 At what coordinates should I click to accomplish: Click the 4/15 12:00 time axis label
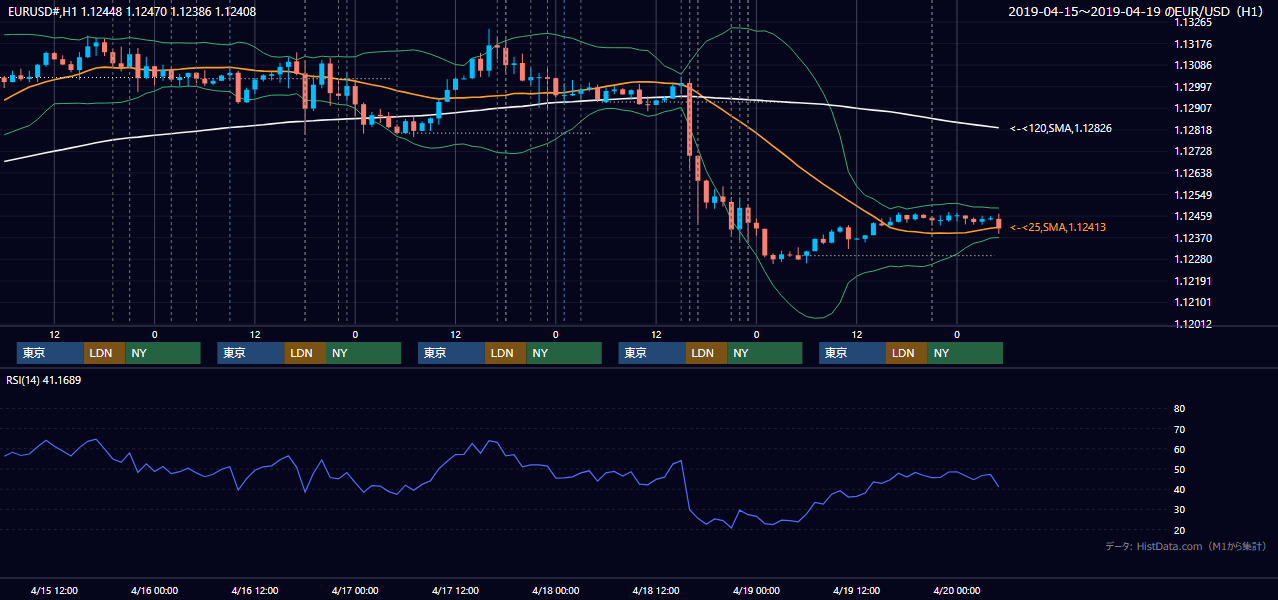55,591
